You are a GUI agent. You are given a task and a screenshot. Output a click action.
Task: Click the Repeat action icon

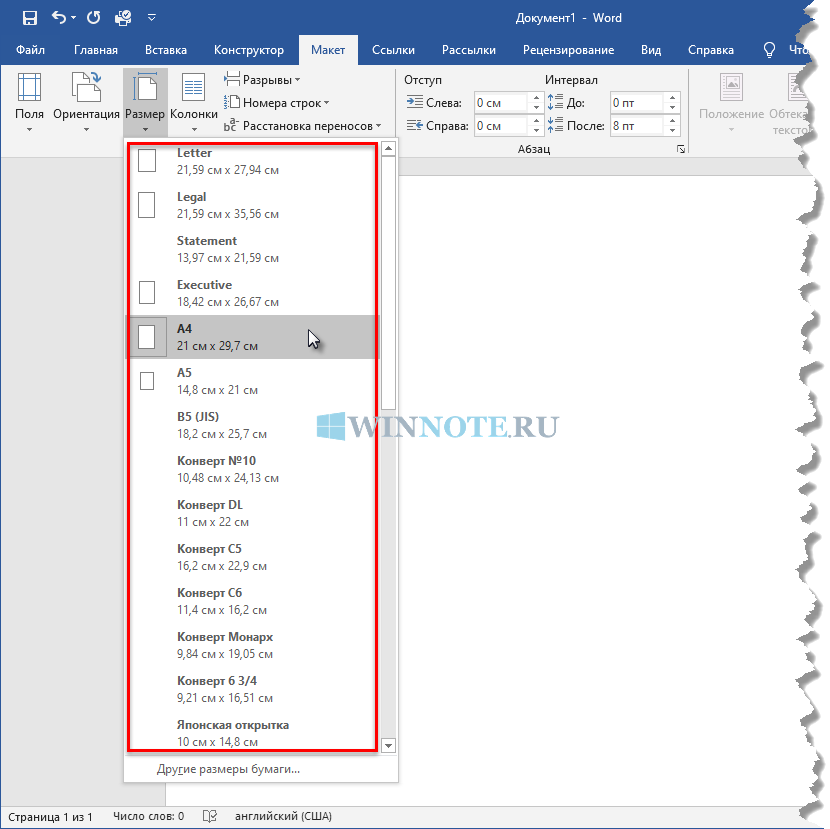pos(94,18)
